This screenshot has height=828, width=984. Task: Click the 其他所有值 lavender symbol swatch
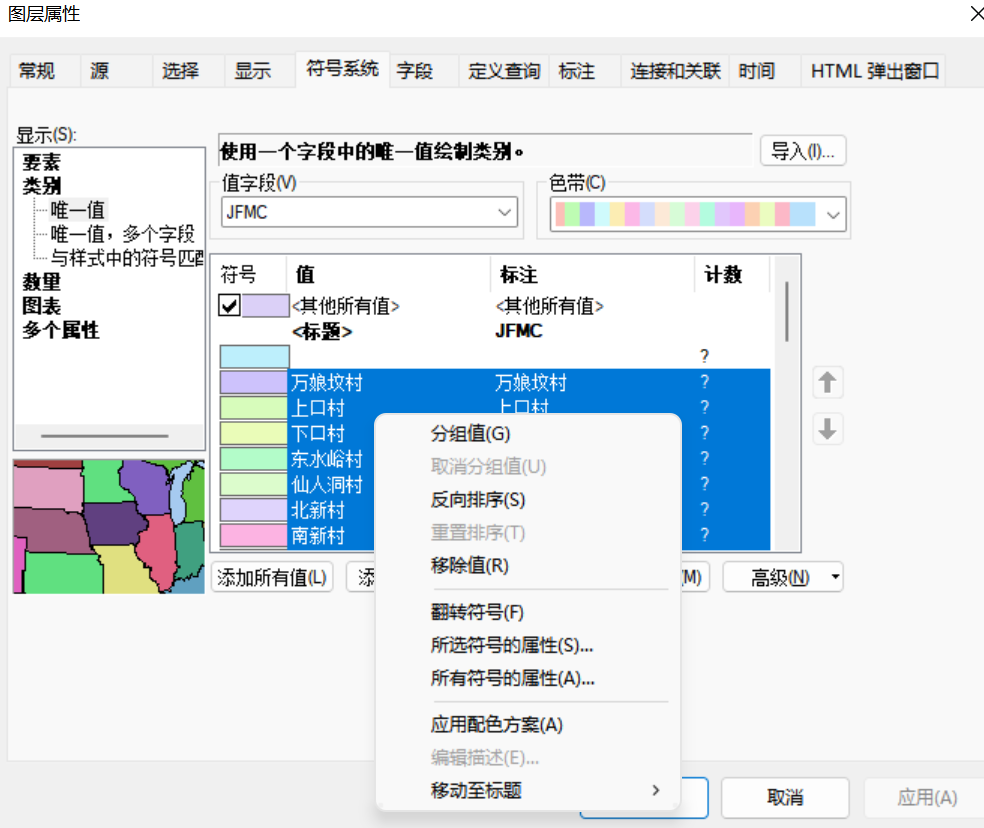coord(265,306)
